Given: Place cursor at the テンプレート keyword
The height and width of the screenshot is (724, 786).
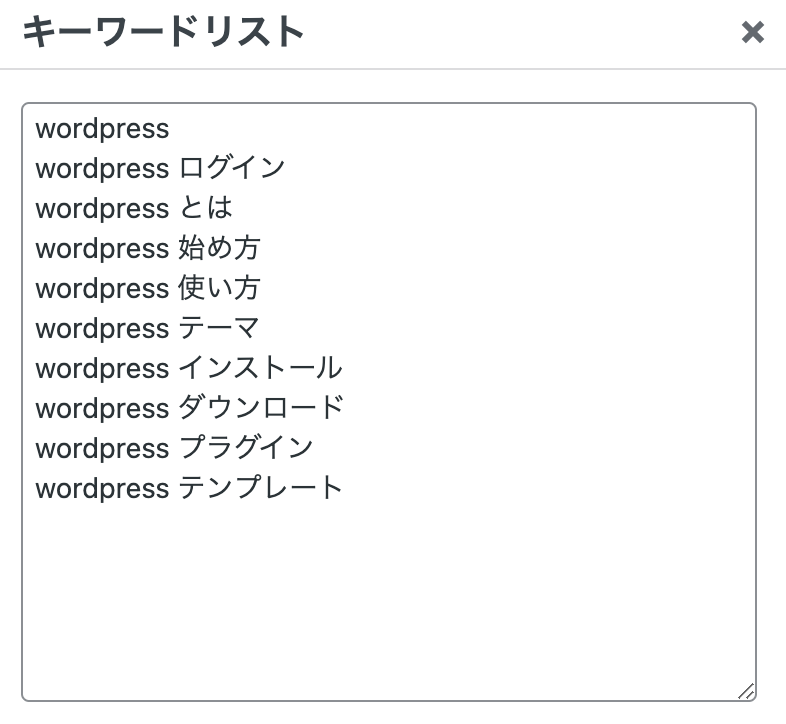Looking at the screenshot, I should tap(260, 488).
